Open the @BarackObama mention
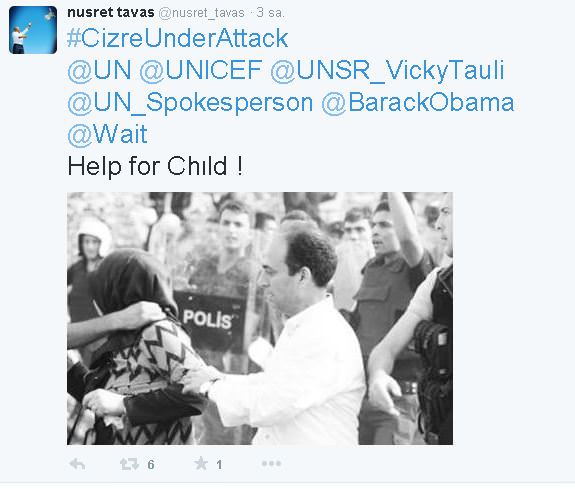Viewport: 575px width, 489px height. click(x=418, y=102)
